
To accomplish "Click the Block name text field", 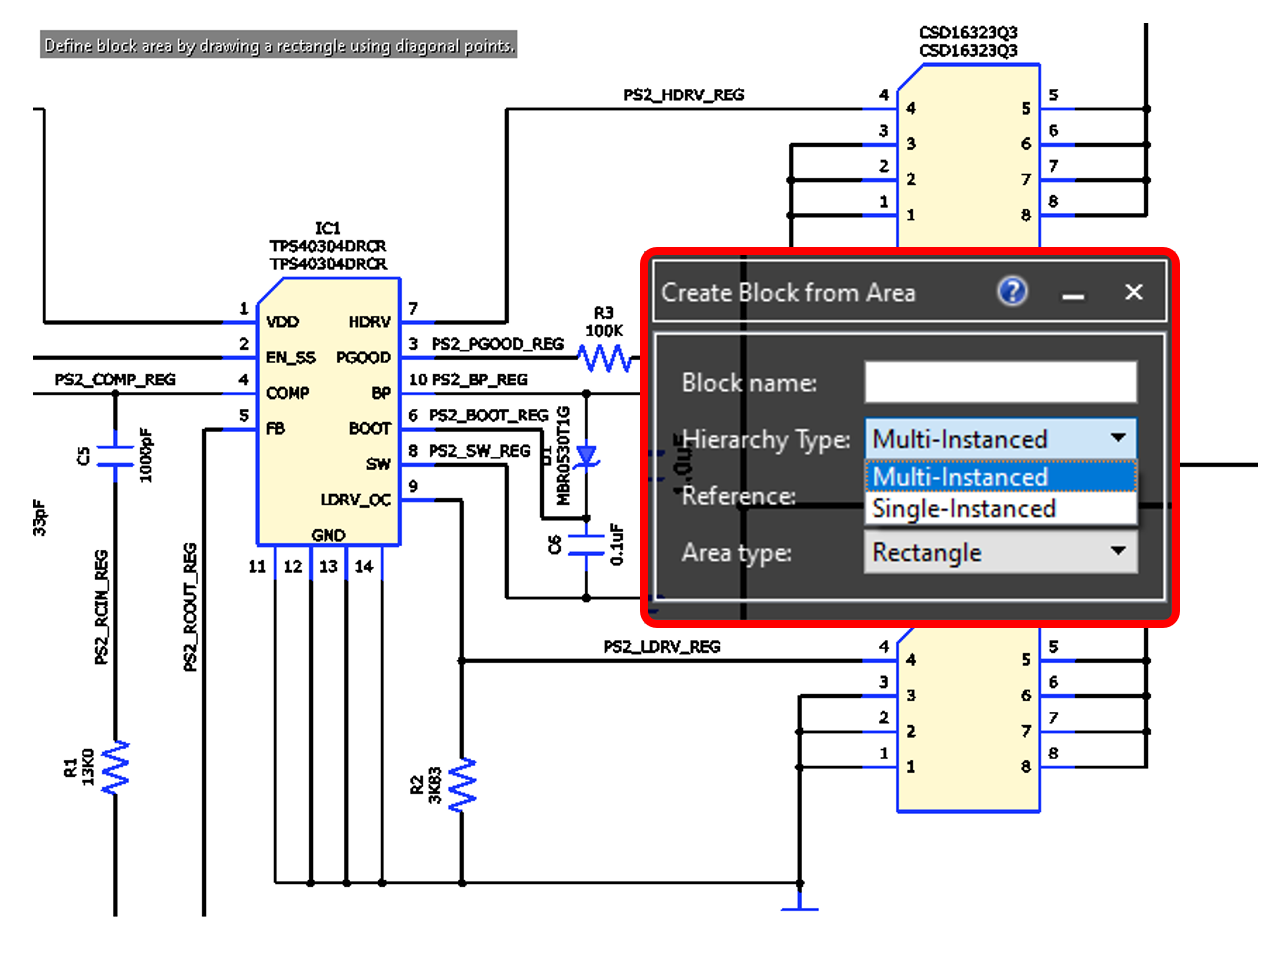I will [x=1000, y=382].
